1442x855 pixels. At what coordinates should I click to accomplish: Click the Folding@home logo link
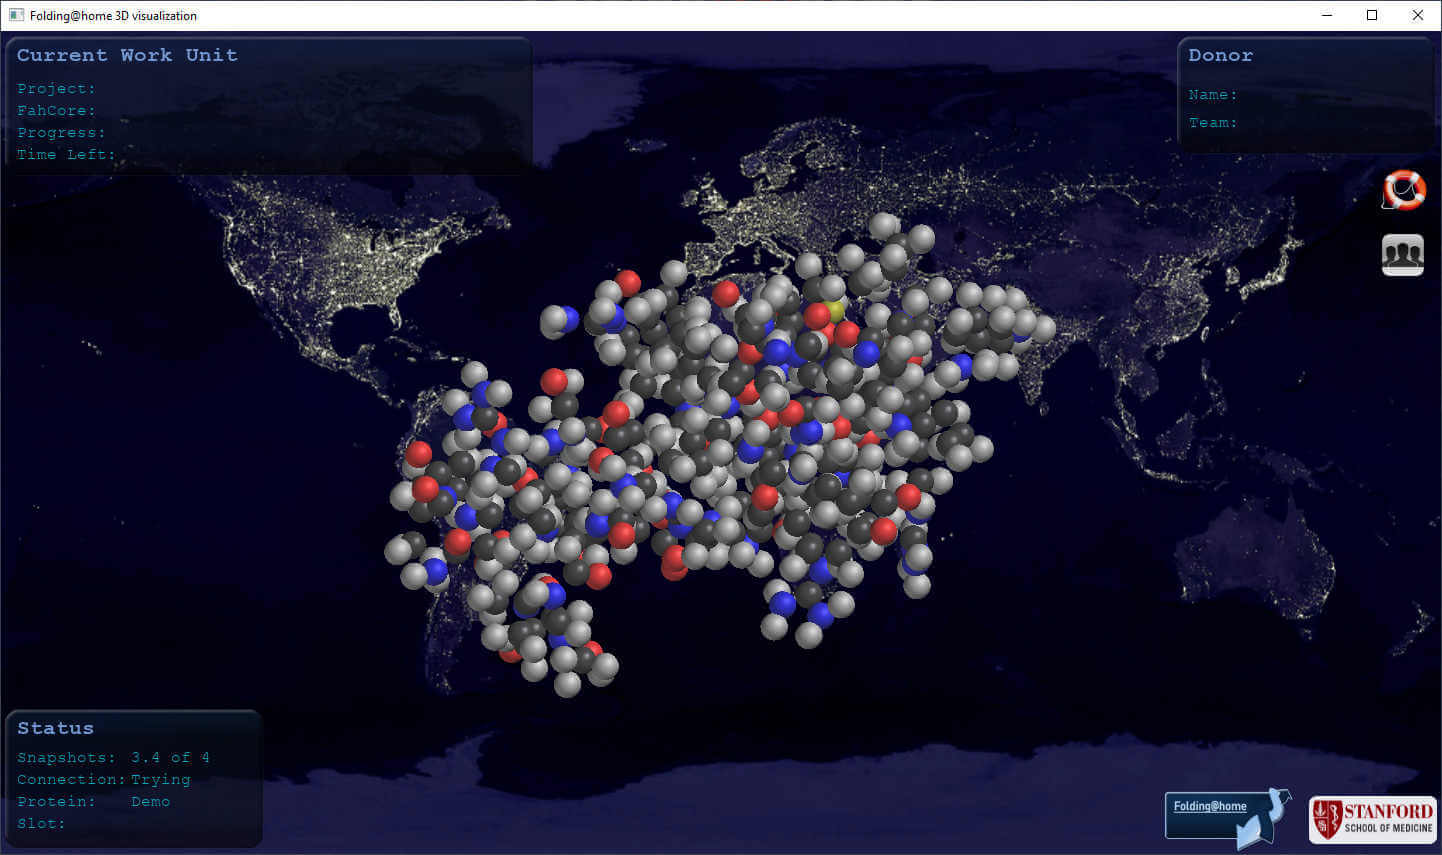pos(1227,817)
